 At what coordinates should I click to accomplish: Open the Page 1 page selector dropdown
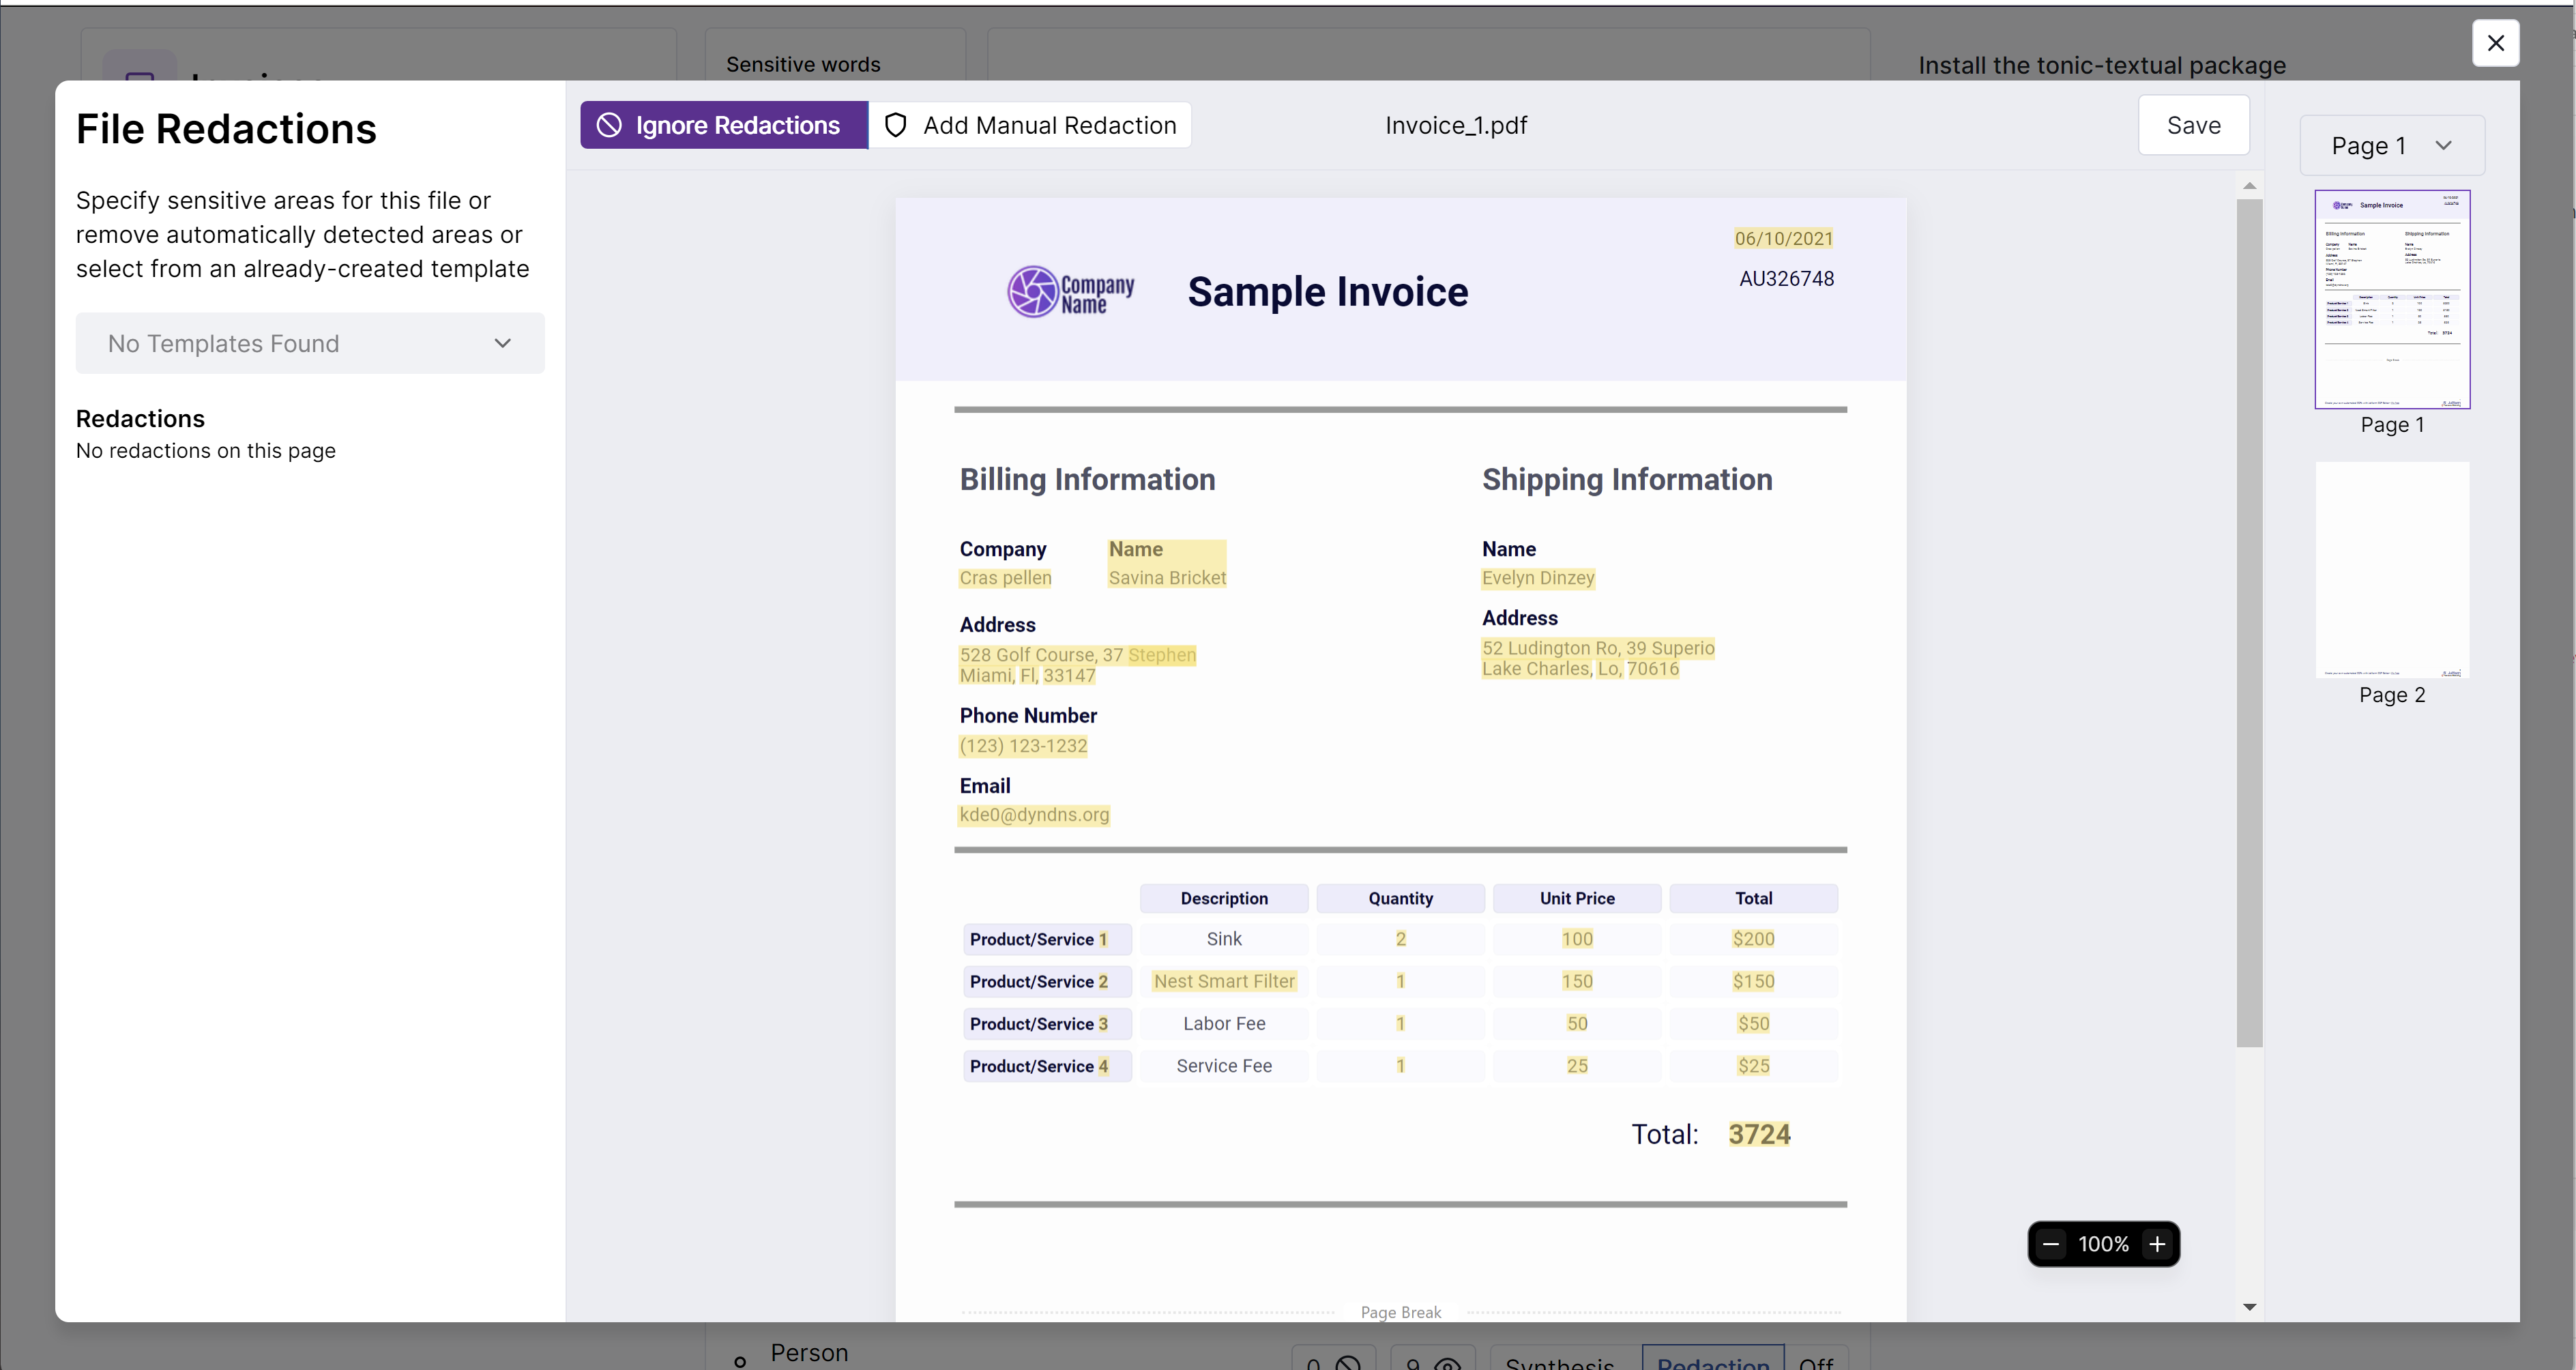[2391, 145]
